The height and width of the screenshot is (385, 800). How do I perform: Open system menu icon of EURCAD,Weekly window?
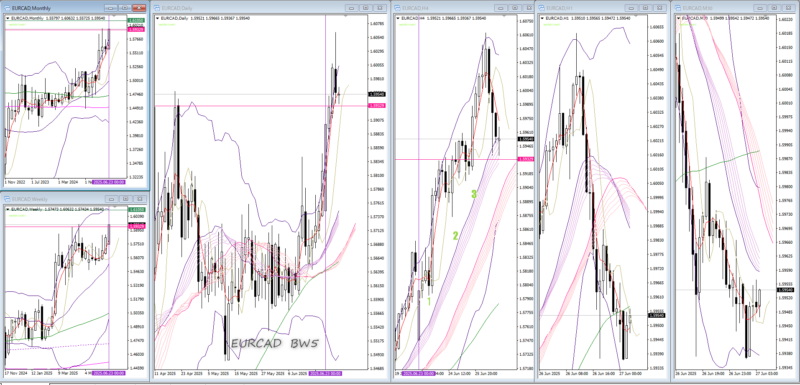(6, 199)
